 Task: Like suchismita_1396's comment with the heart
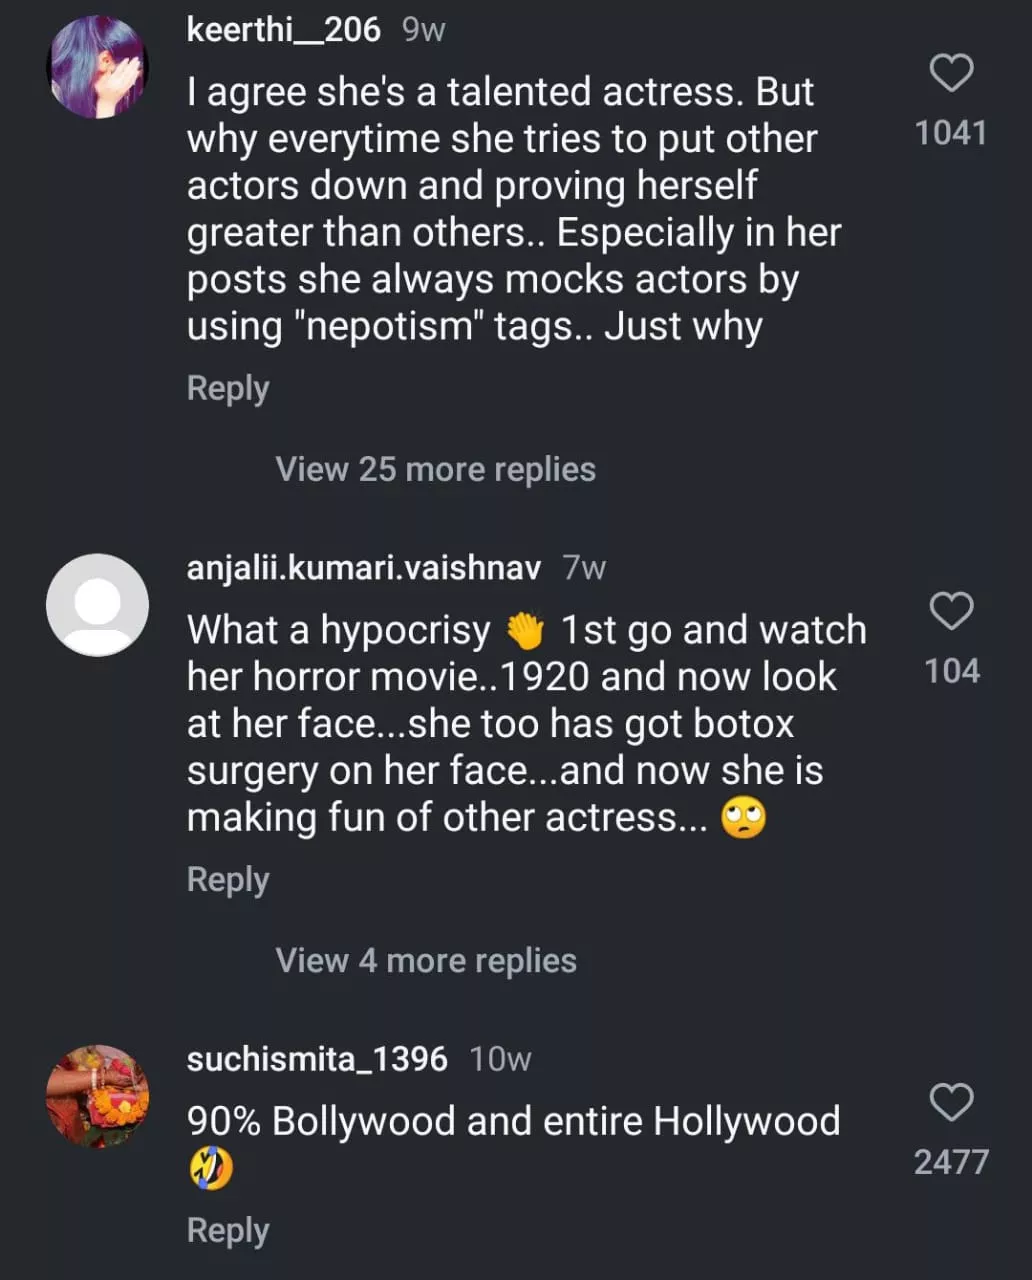(951, 1102)
